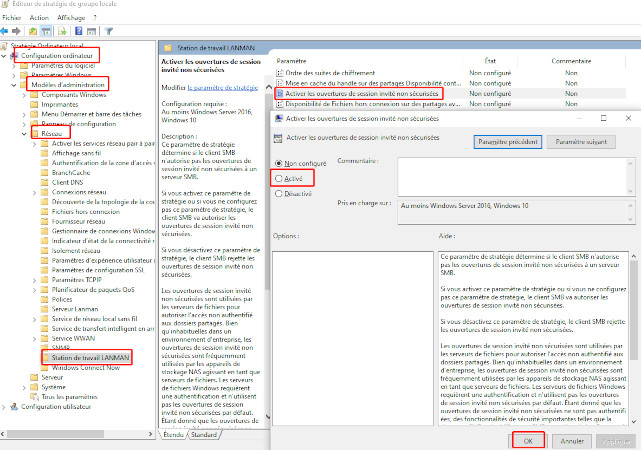641x450 pixels.
Task: Expand the Paramètres du logiciel node
Action: (14, 66)
